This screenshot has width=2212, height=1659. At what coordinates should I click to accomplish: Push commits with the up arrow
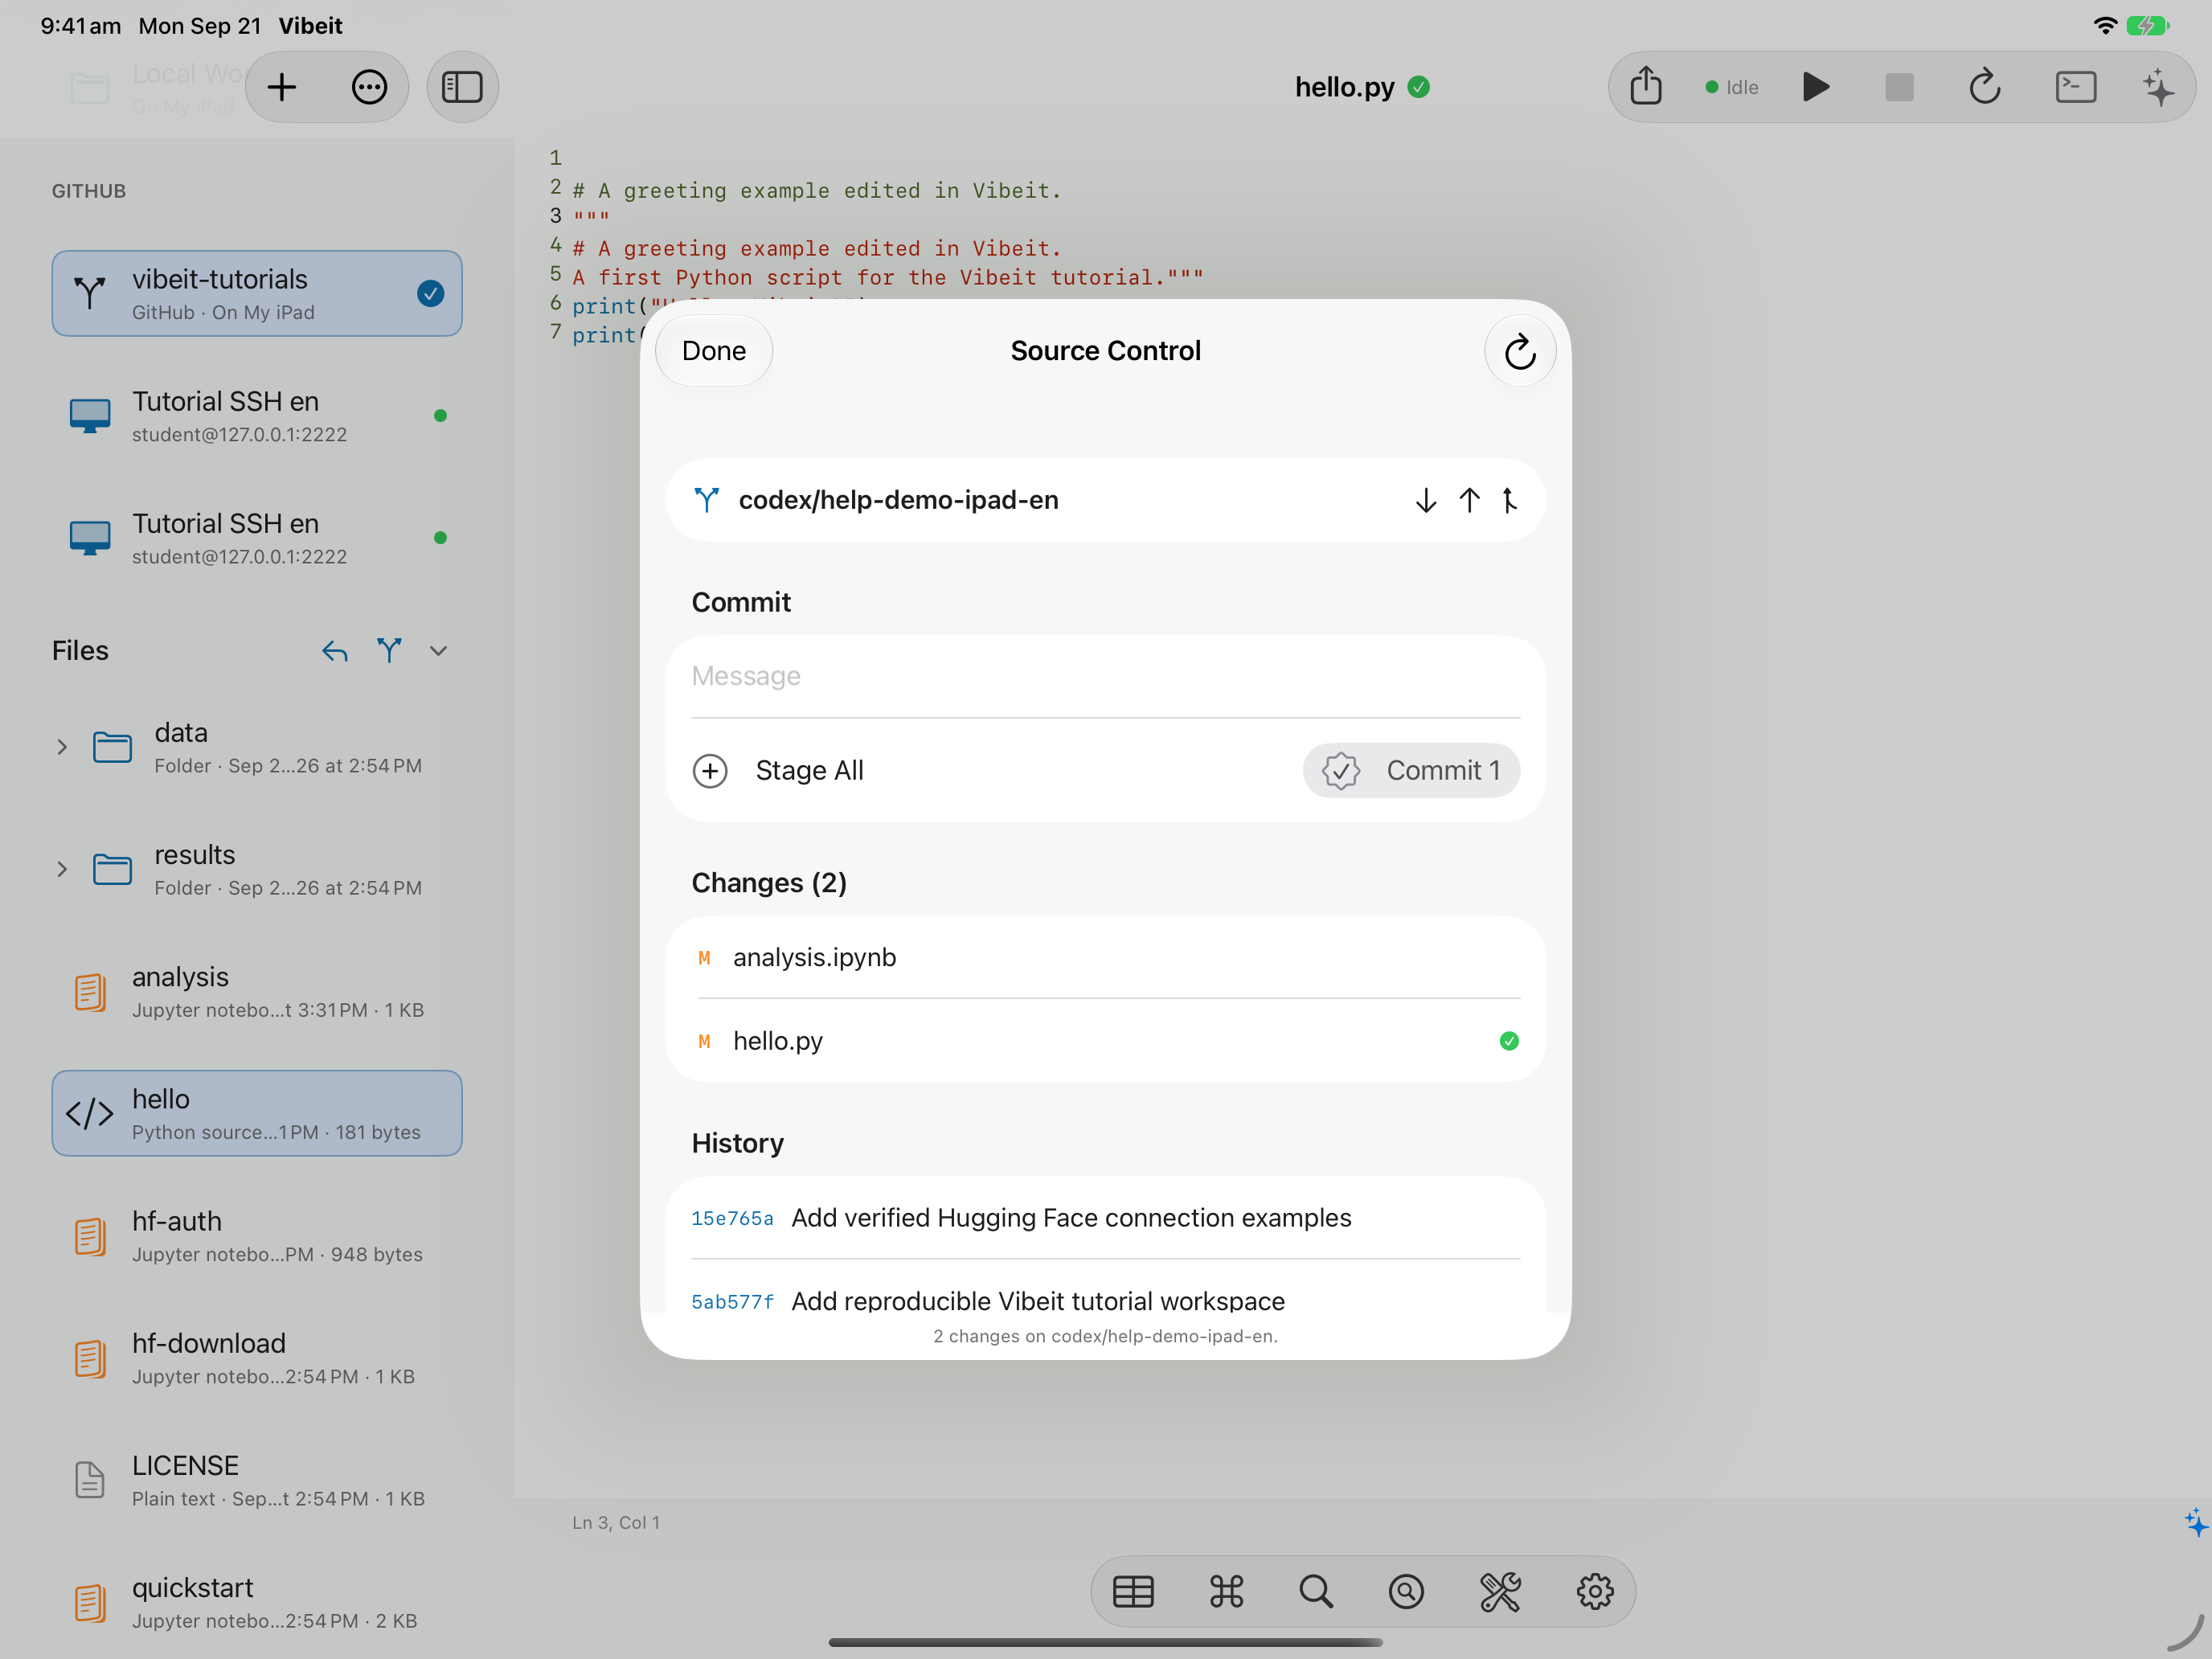(1468, 500)
